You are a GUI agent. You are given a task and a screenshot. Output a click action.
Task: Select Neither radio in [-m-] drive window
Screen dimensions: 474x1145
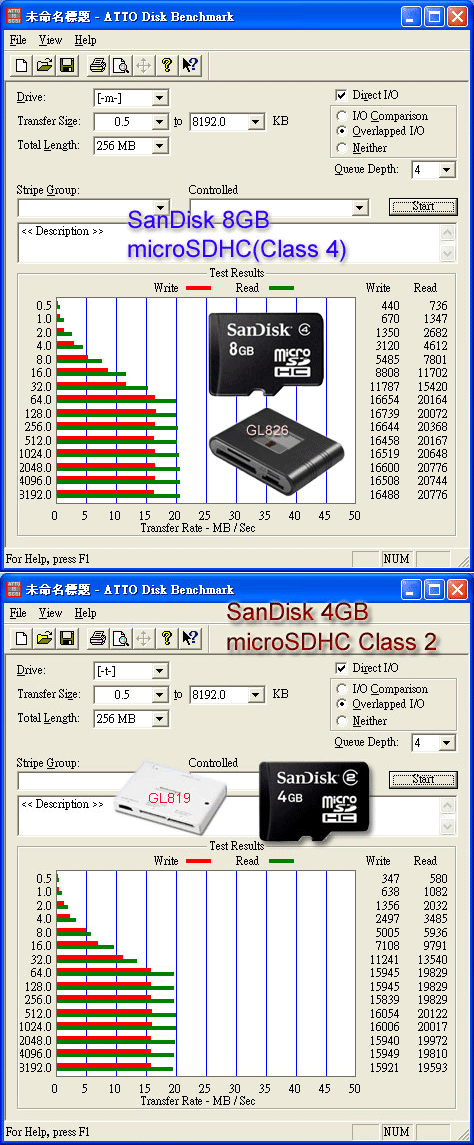(x=341, y=148)
